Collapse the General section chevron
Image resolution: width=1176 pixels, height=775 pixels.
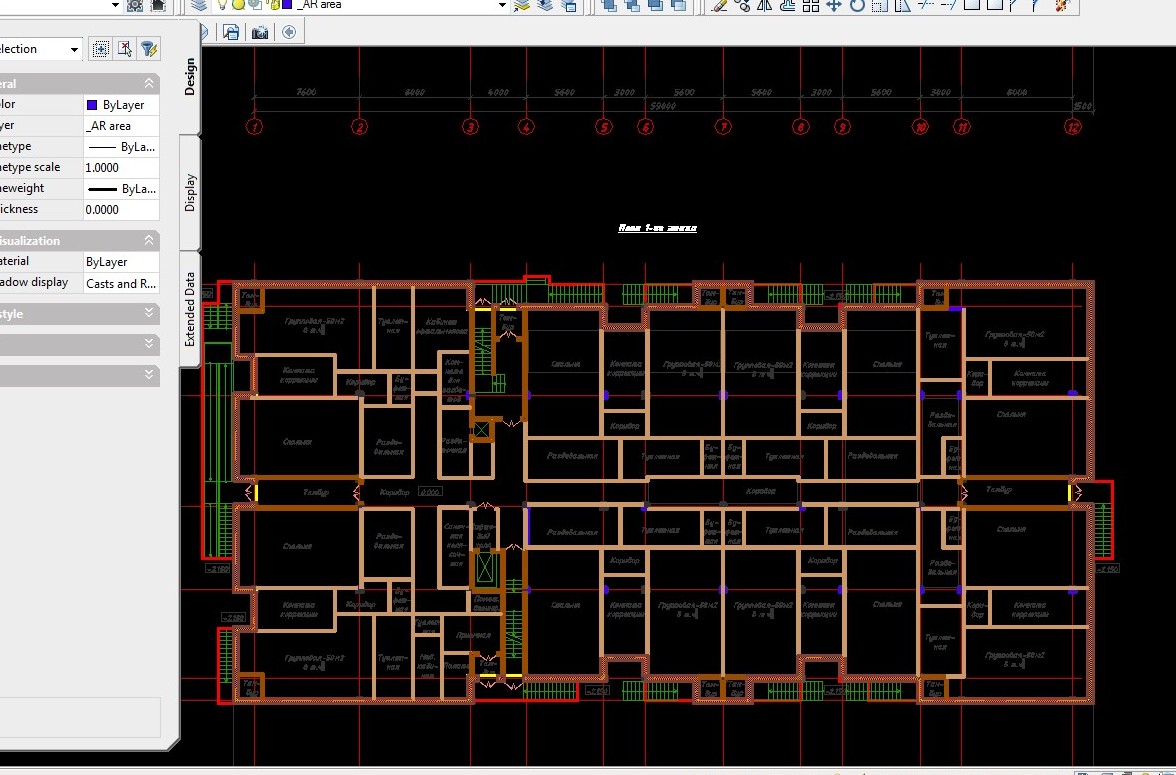pyautogui.click(x=148, y=83)
